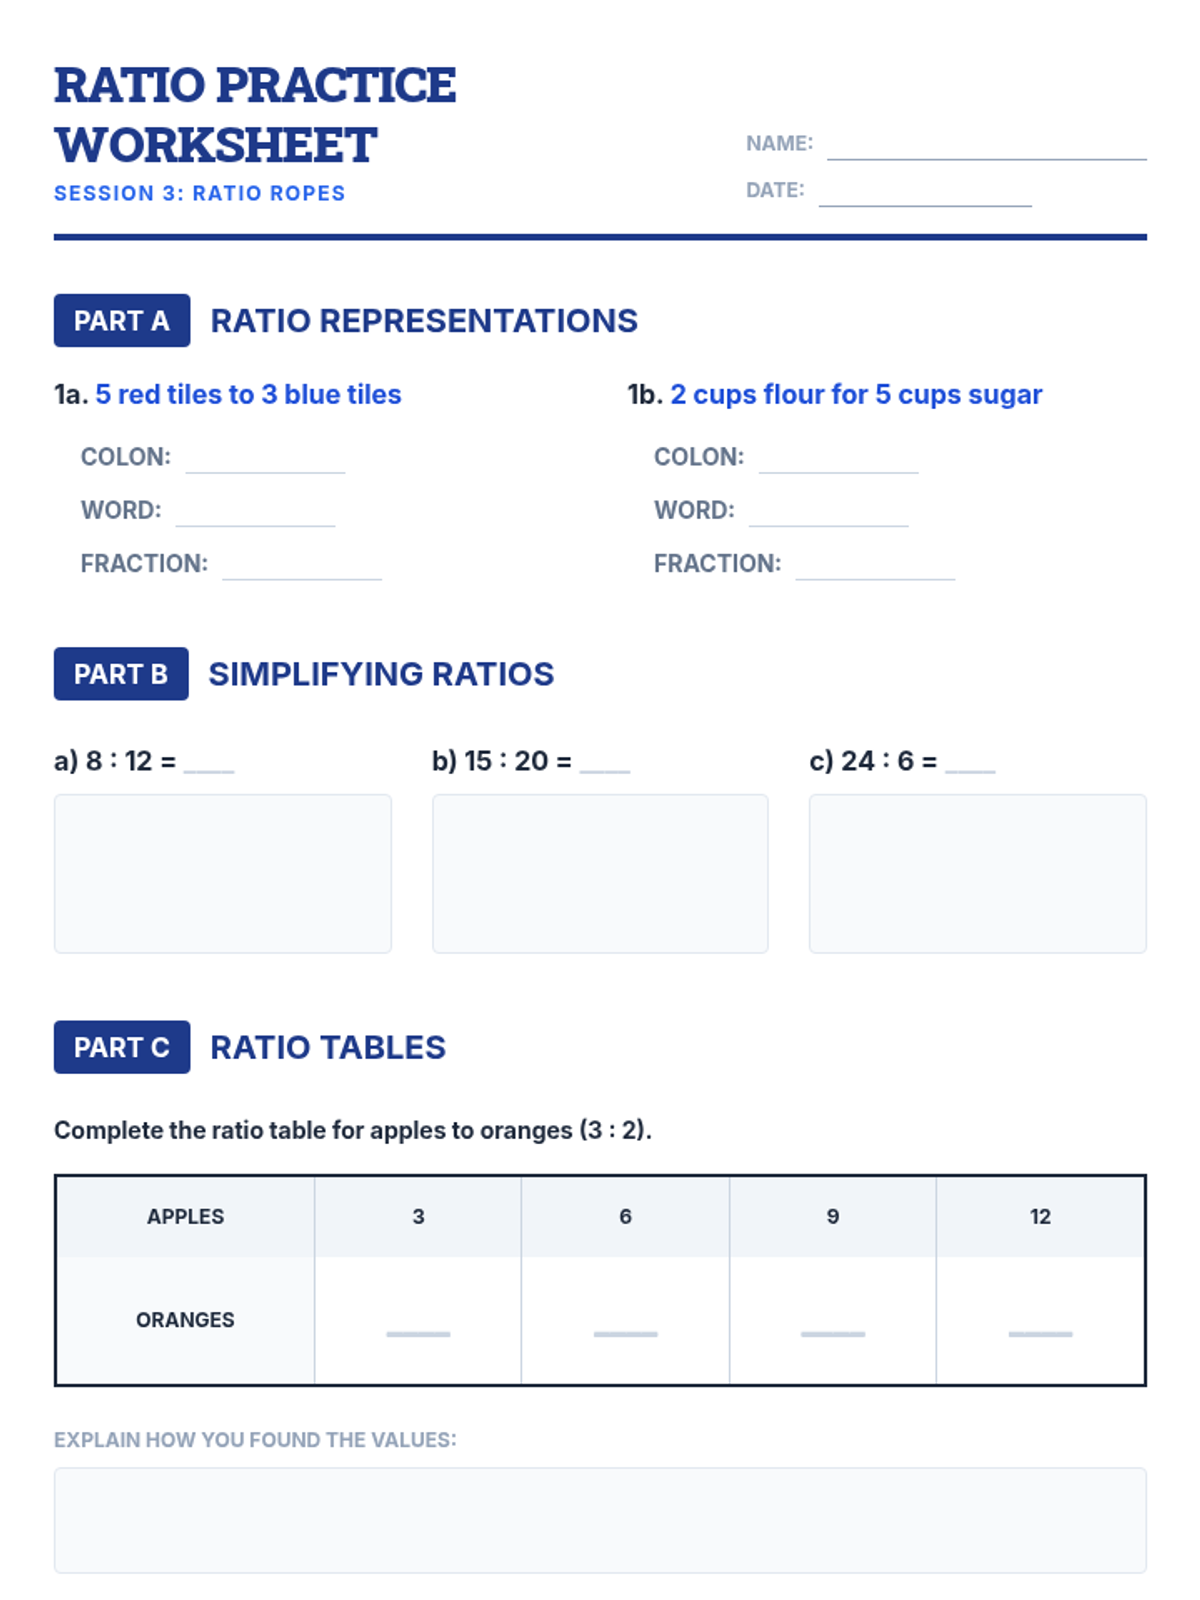
Task: Click the PART A badge
Action: pos(122,321)
